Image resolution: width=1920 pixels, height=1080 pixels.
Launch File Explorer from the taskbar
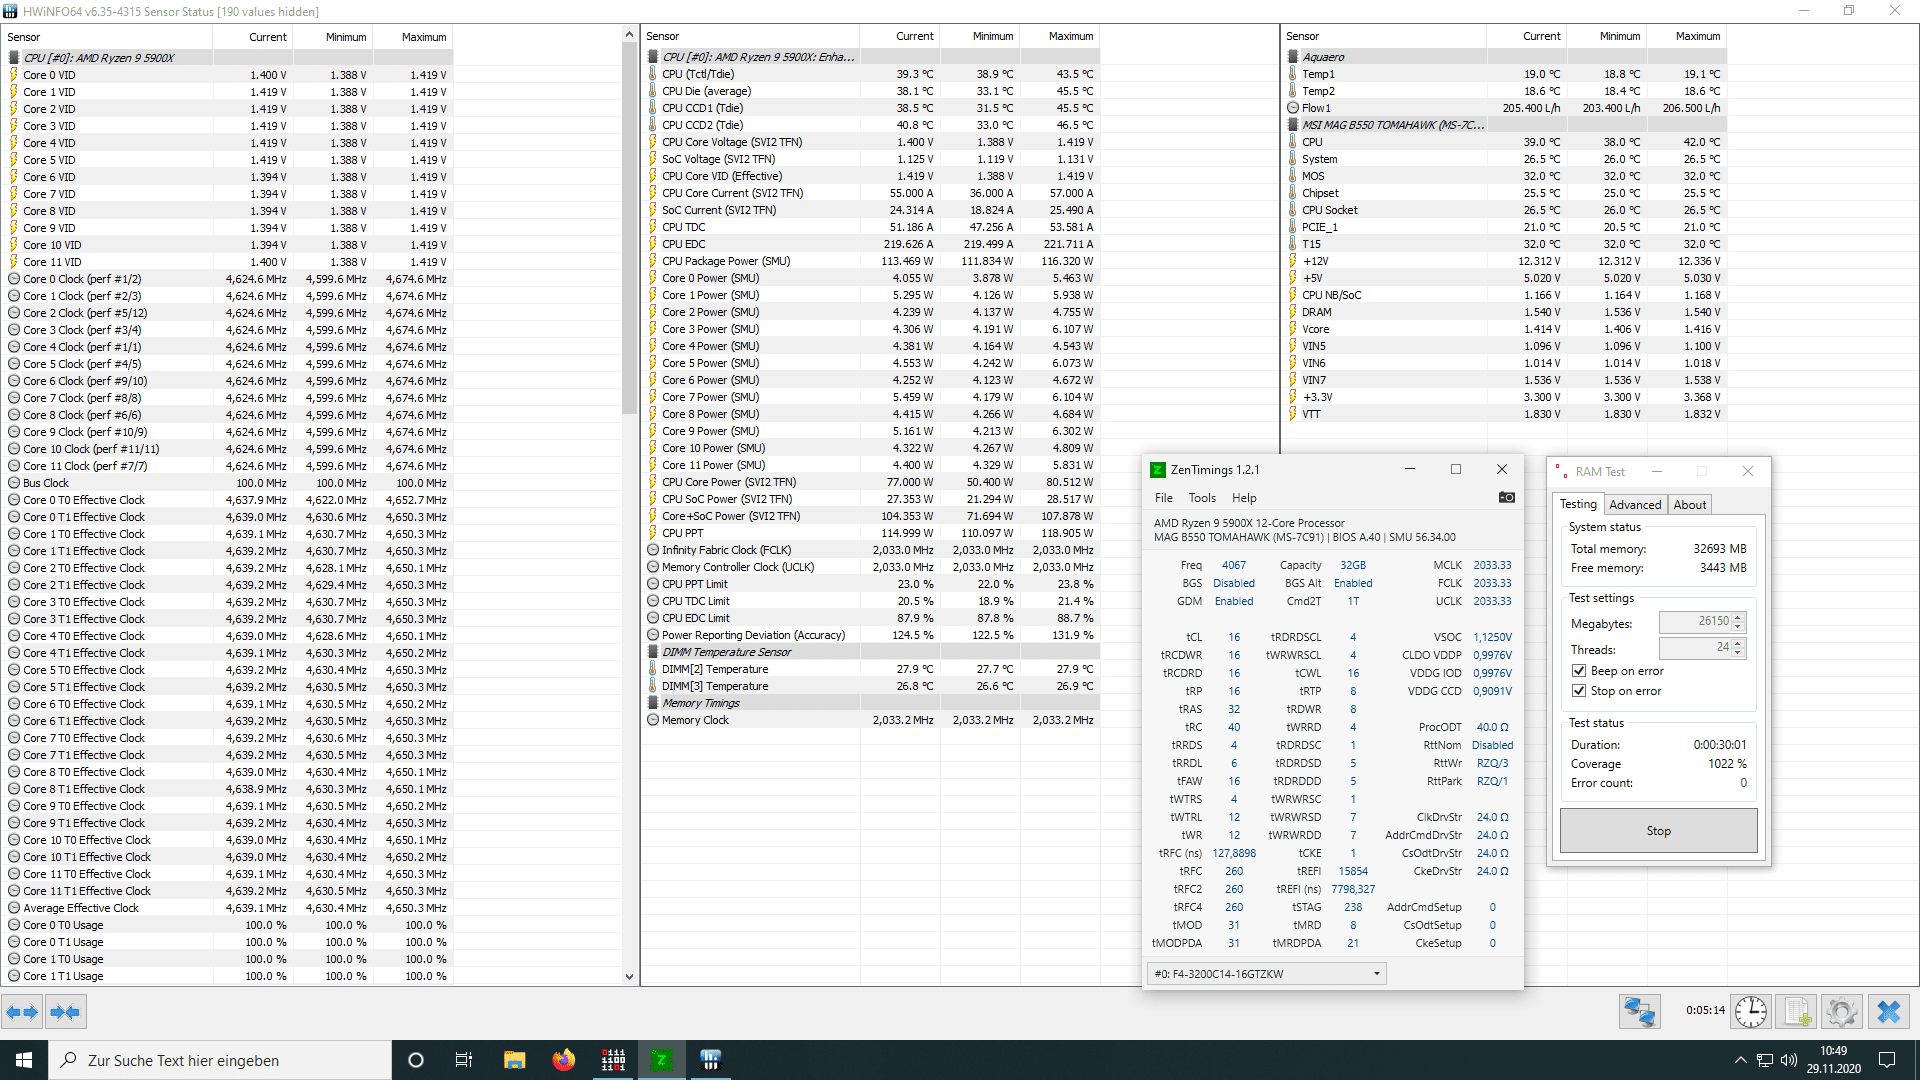point(515,1060)
